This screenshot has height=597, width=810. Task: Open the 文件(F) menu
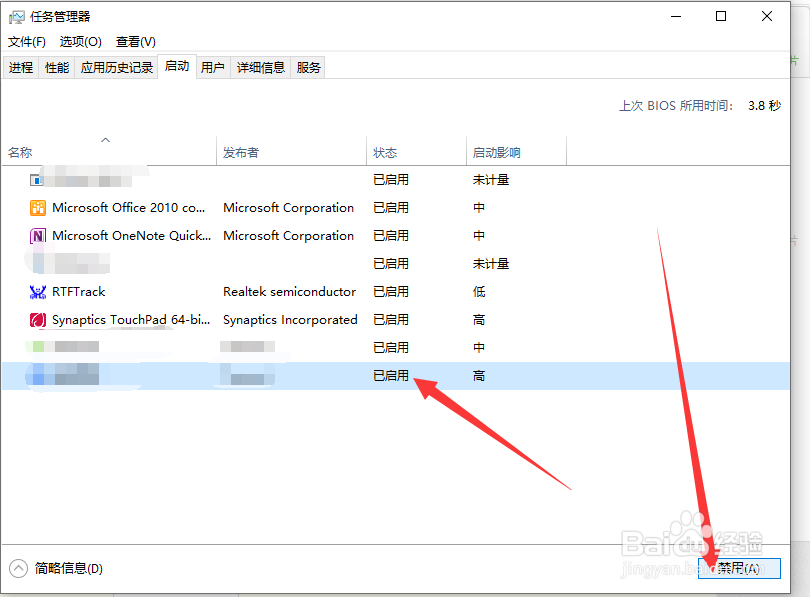(26, 41)
